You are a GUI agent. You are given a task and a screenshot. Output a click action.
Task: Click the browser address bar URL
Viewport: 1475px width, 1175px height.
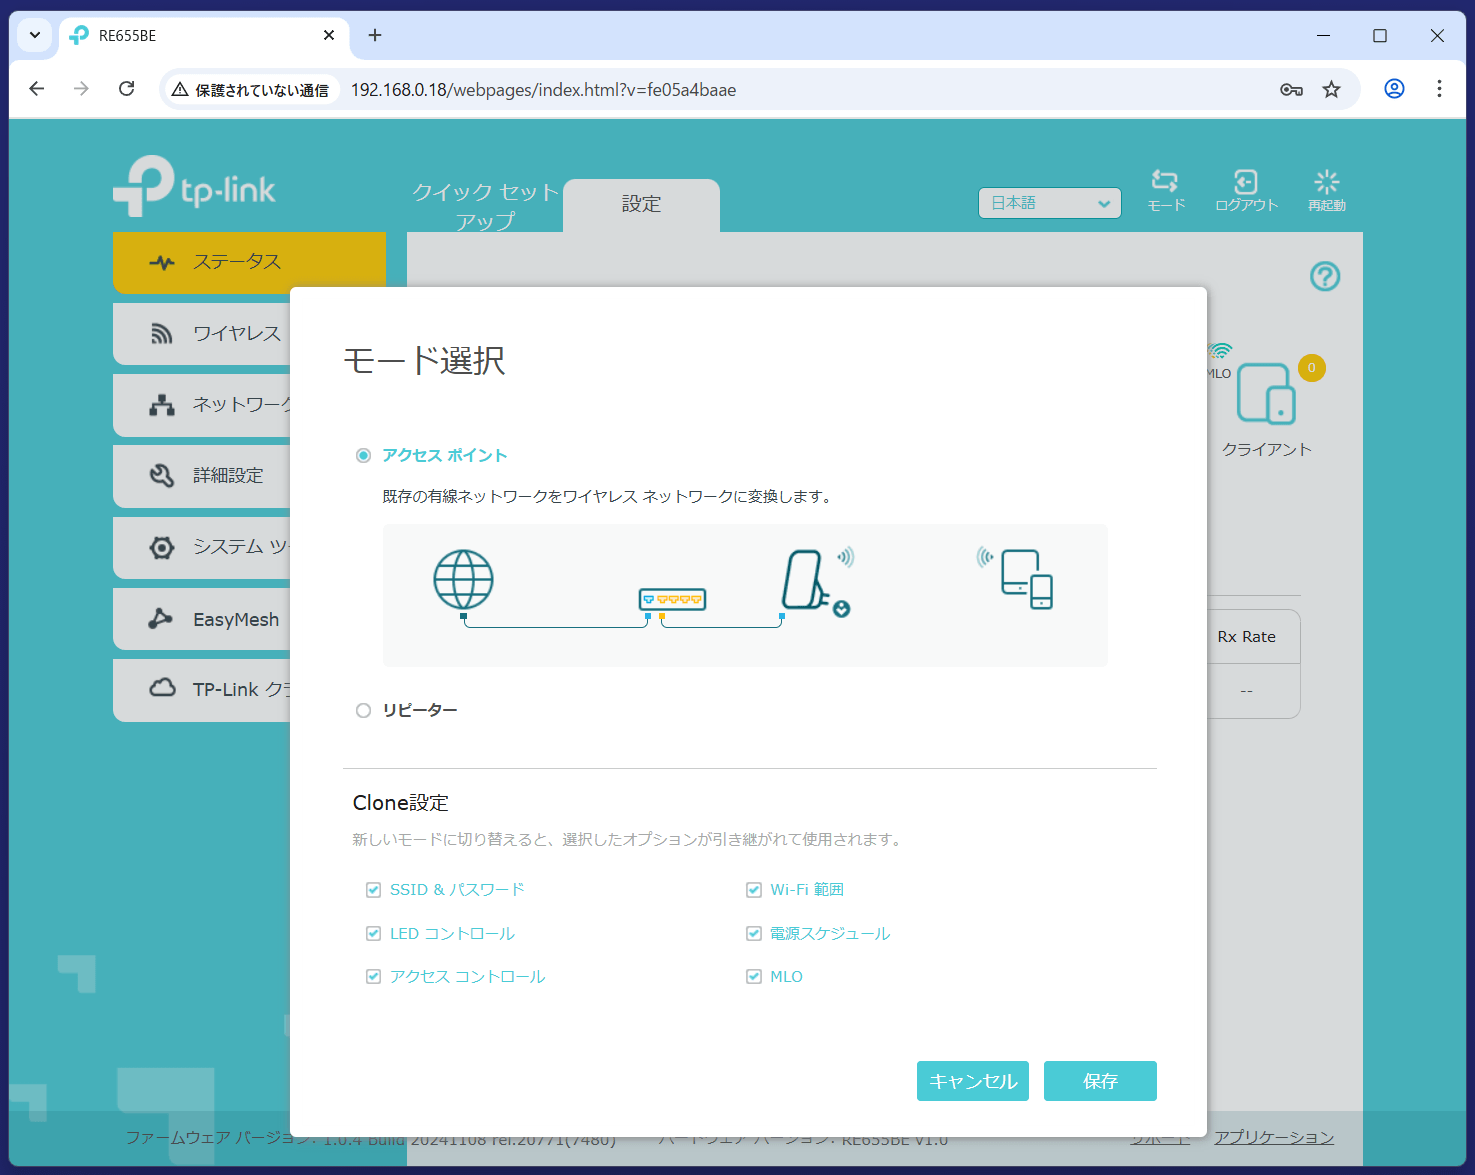coord(543,90)
